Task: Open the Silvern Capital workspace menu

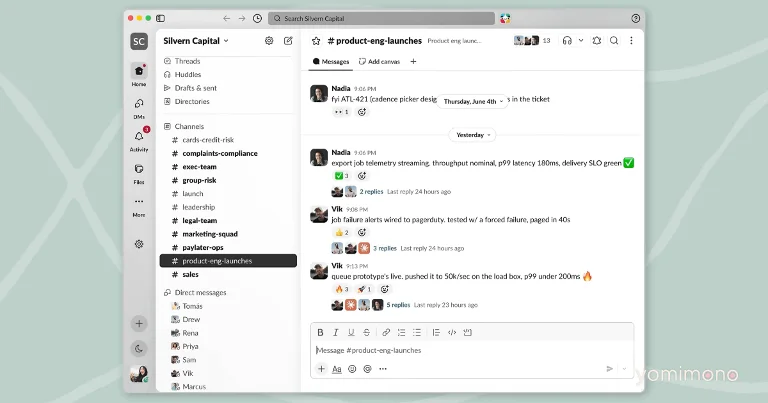Action: pyautogui.click(x=196, y=41)
